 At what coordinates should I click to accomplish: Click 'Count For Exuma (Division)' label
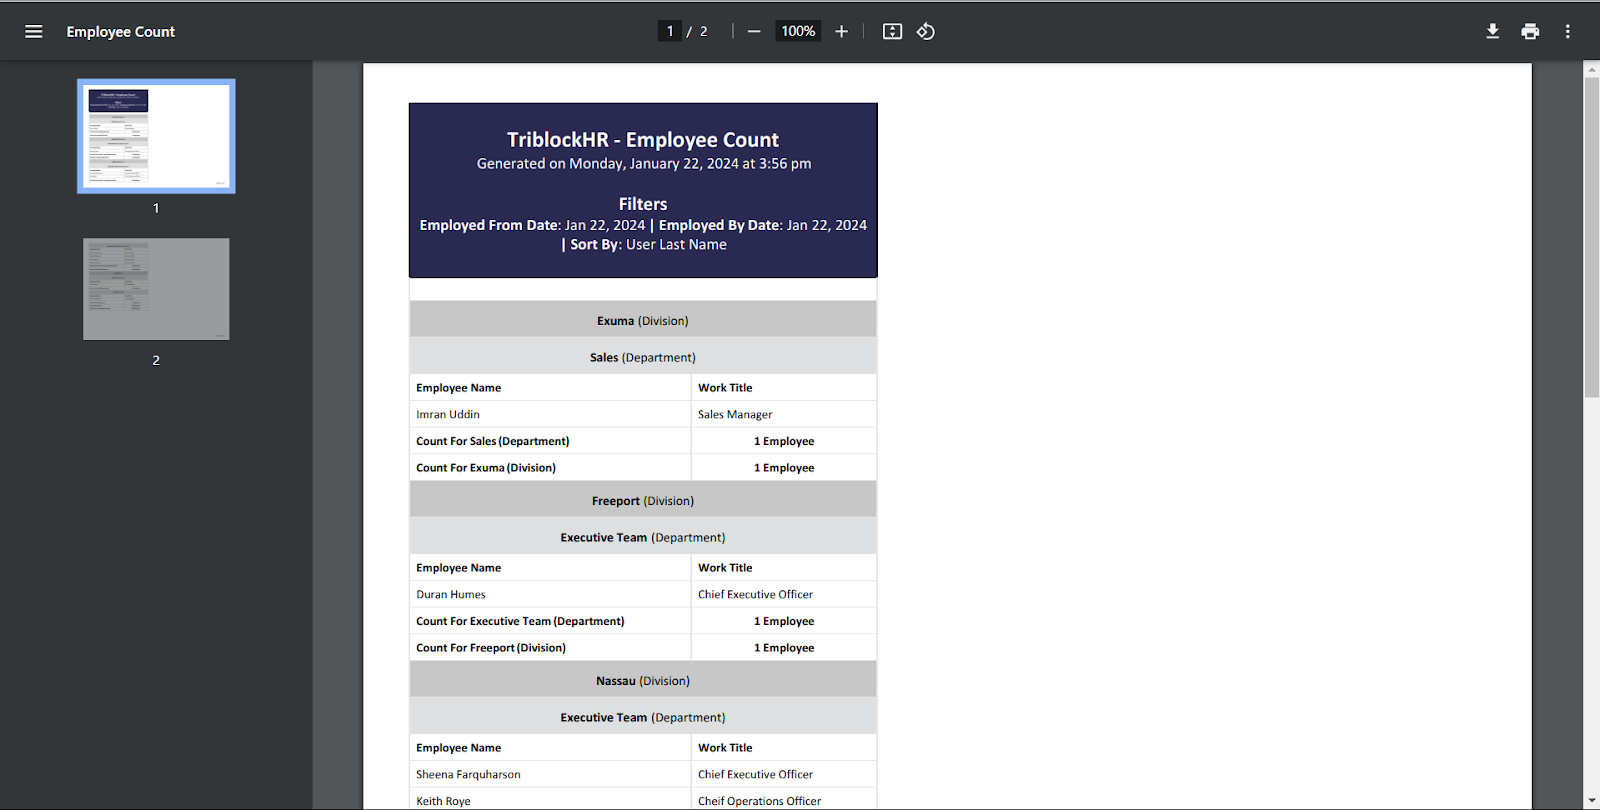click(486, 468)
